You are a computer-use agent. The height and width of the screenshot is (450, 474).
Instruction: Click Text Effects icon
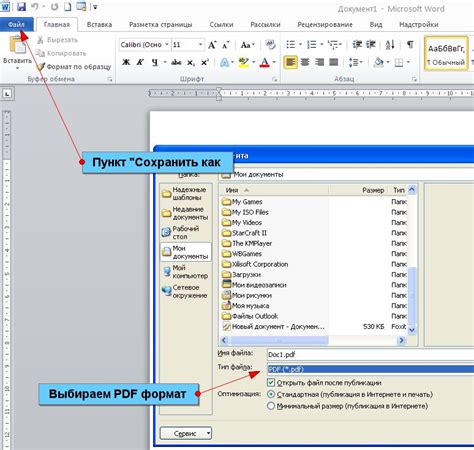[225, 62]
